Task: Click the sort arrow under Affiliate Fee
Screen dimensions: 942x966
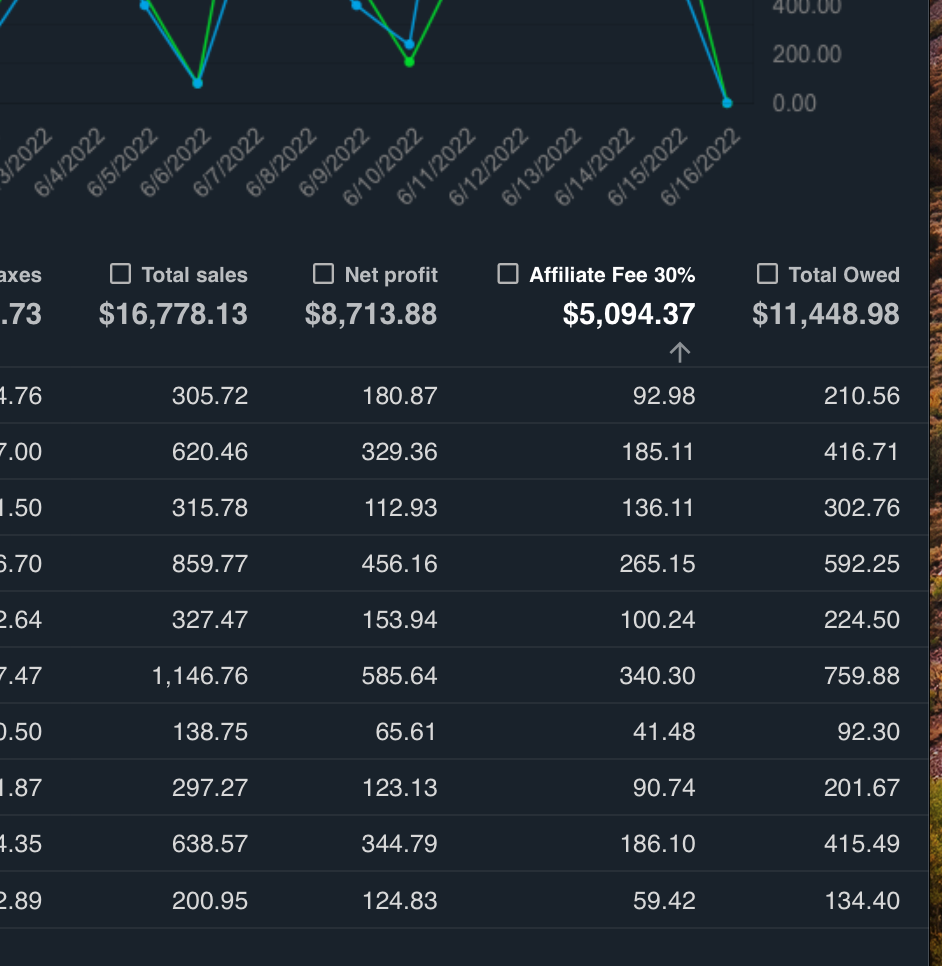Action: pos(680,352)
